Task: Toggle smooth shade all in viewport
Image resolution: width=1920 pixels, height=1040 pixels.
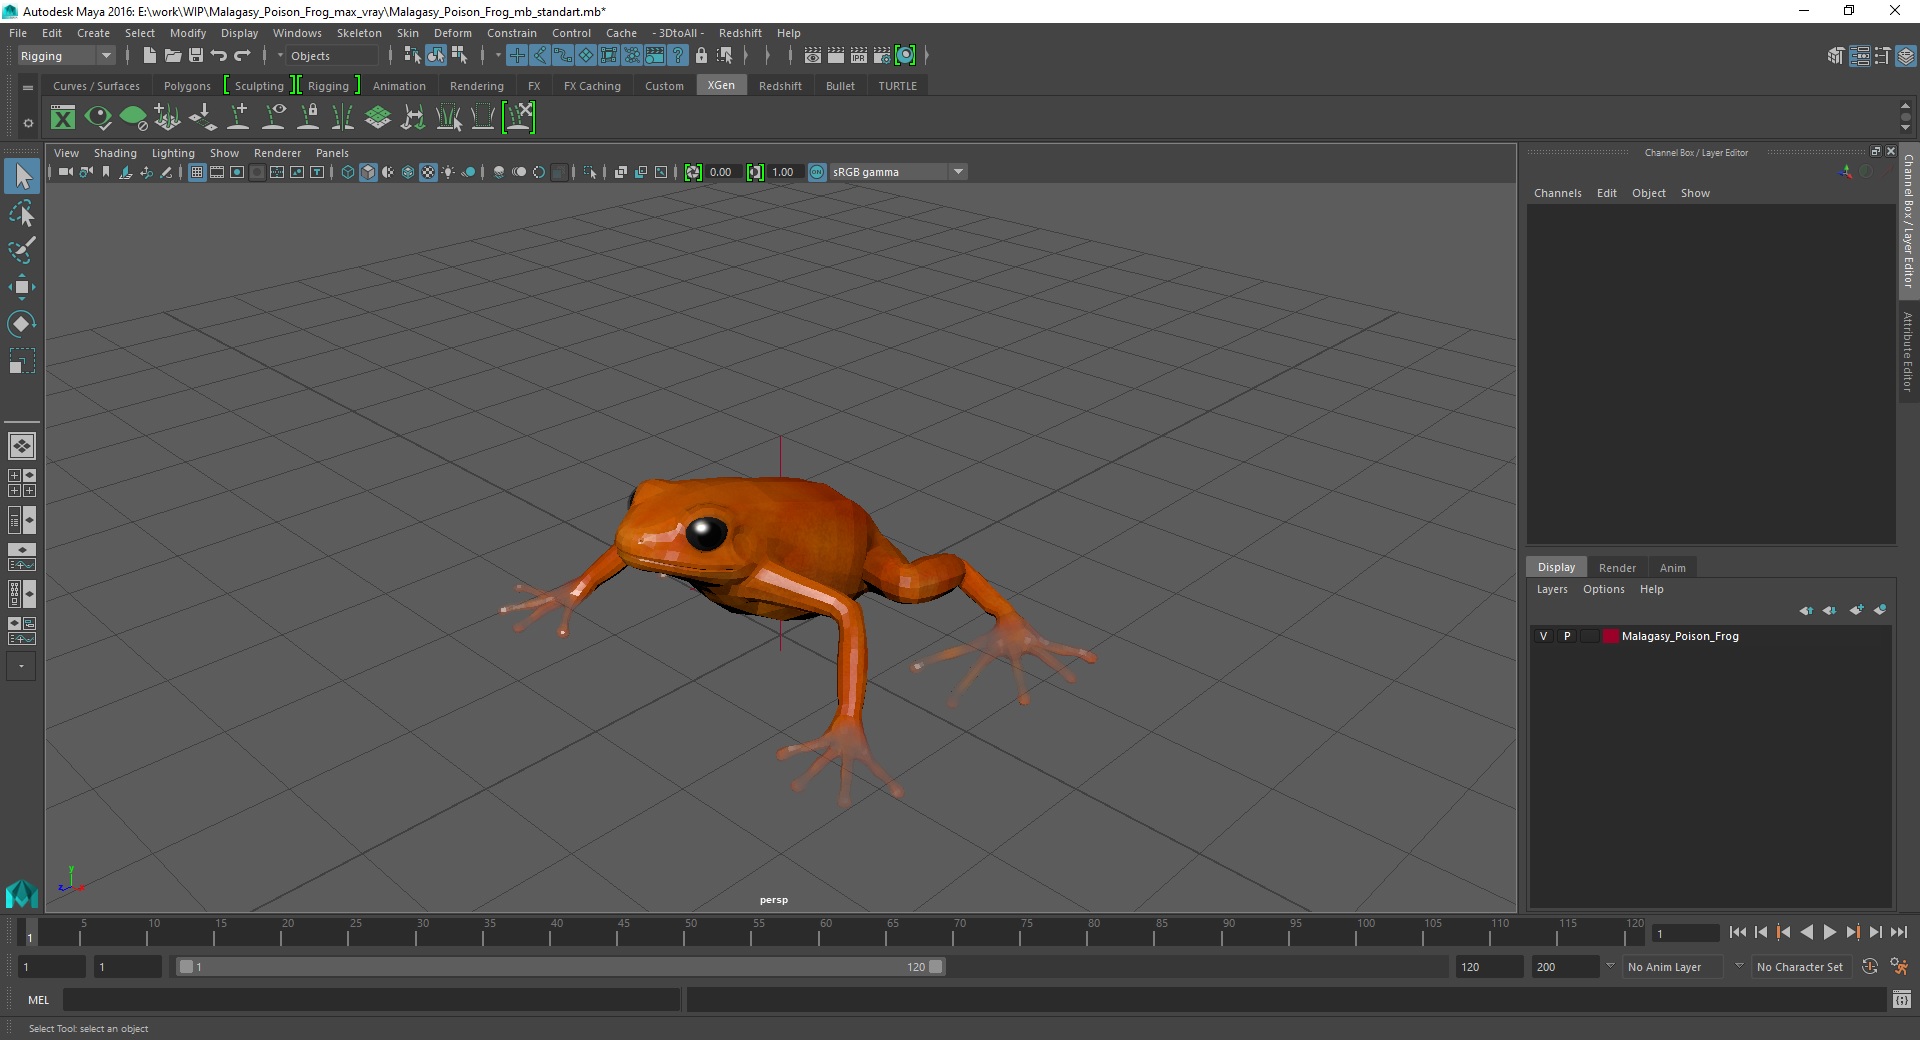Action: 368,172
